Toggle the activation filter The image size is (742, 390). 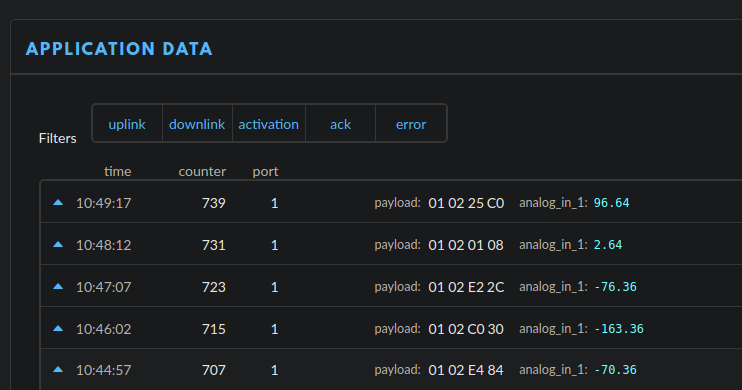[x=268, y=124]
